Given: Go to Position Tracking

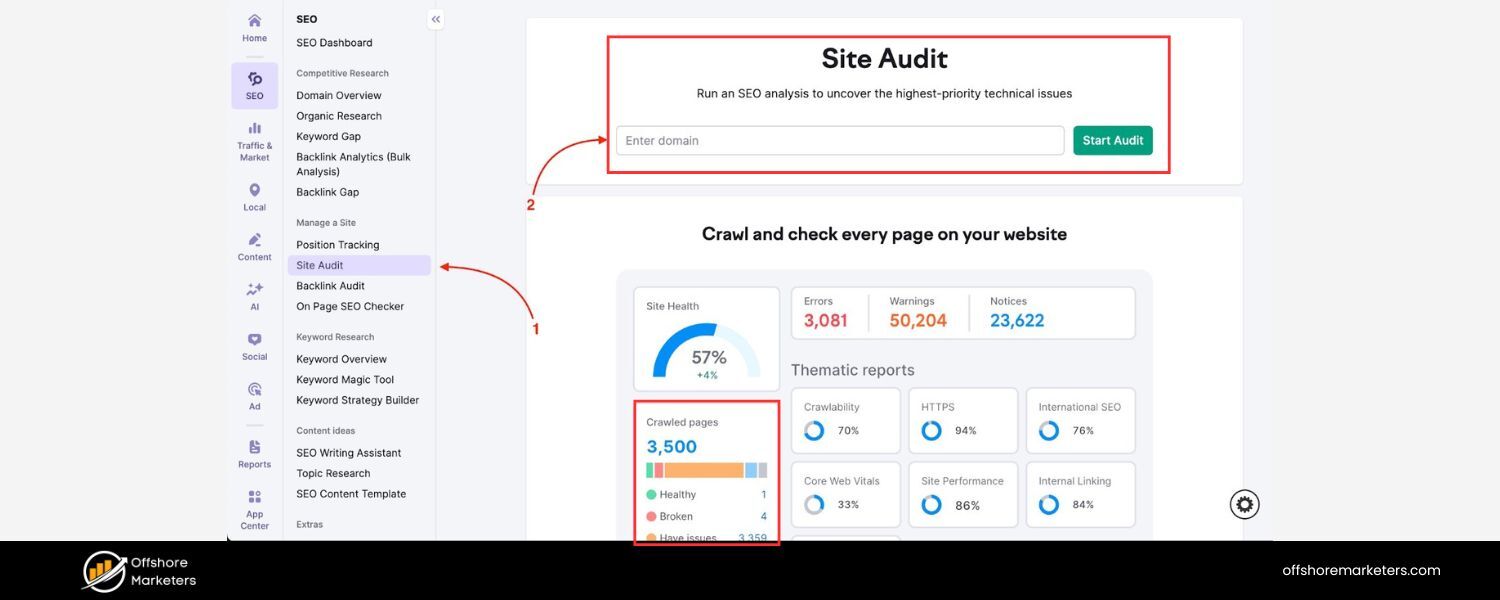Looking at the screenshot, I should [x=337, y=244].
